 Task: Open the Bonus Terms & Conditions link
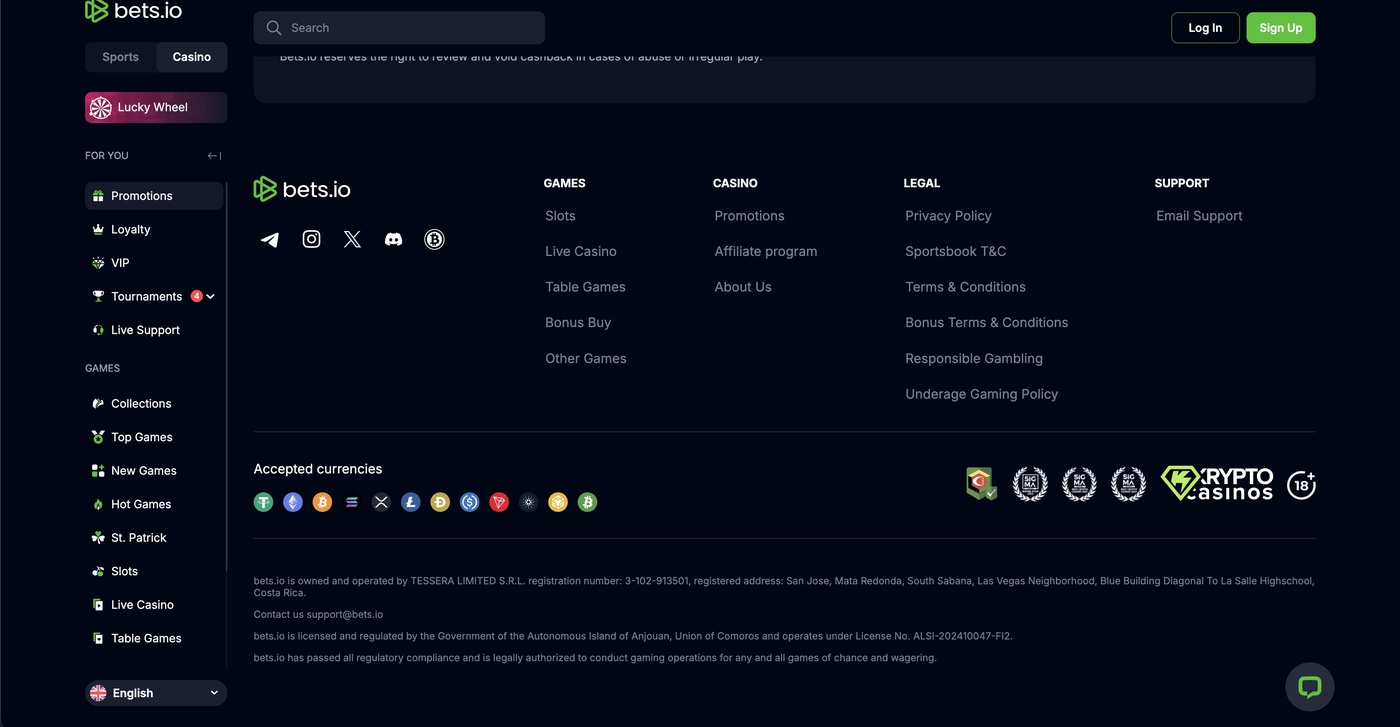(987, 323)
